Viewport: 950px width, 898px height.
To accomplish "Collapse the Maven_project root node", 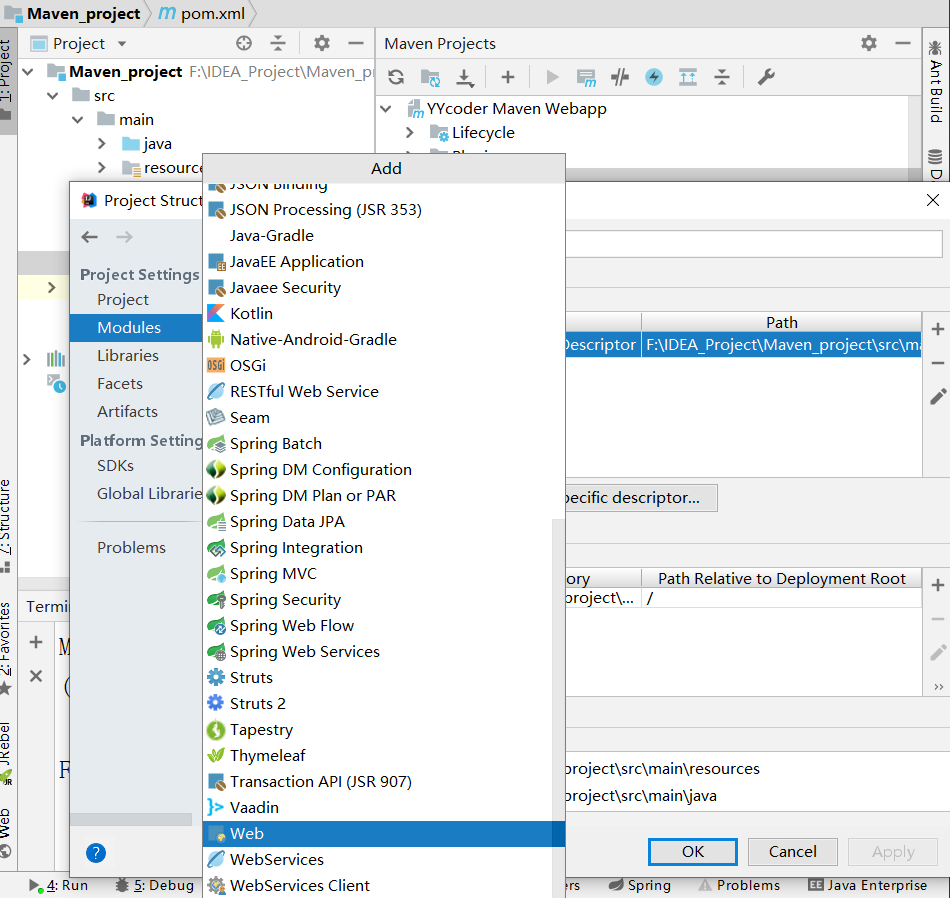I will (x=28, y=72).
